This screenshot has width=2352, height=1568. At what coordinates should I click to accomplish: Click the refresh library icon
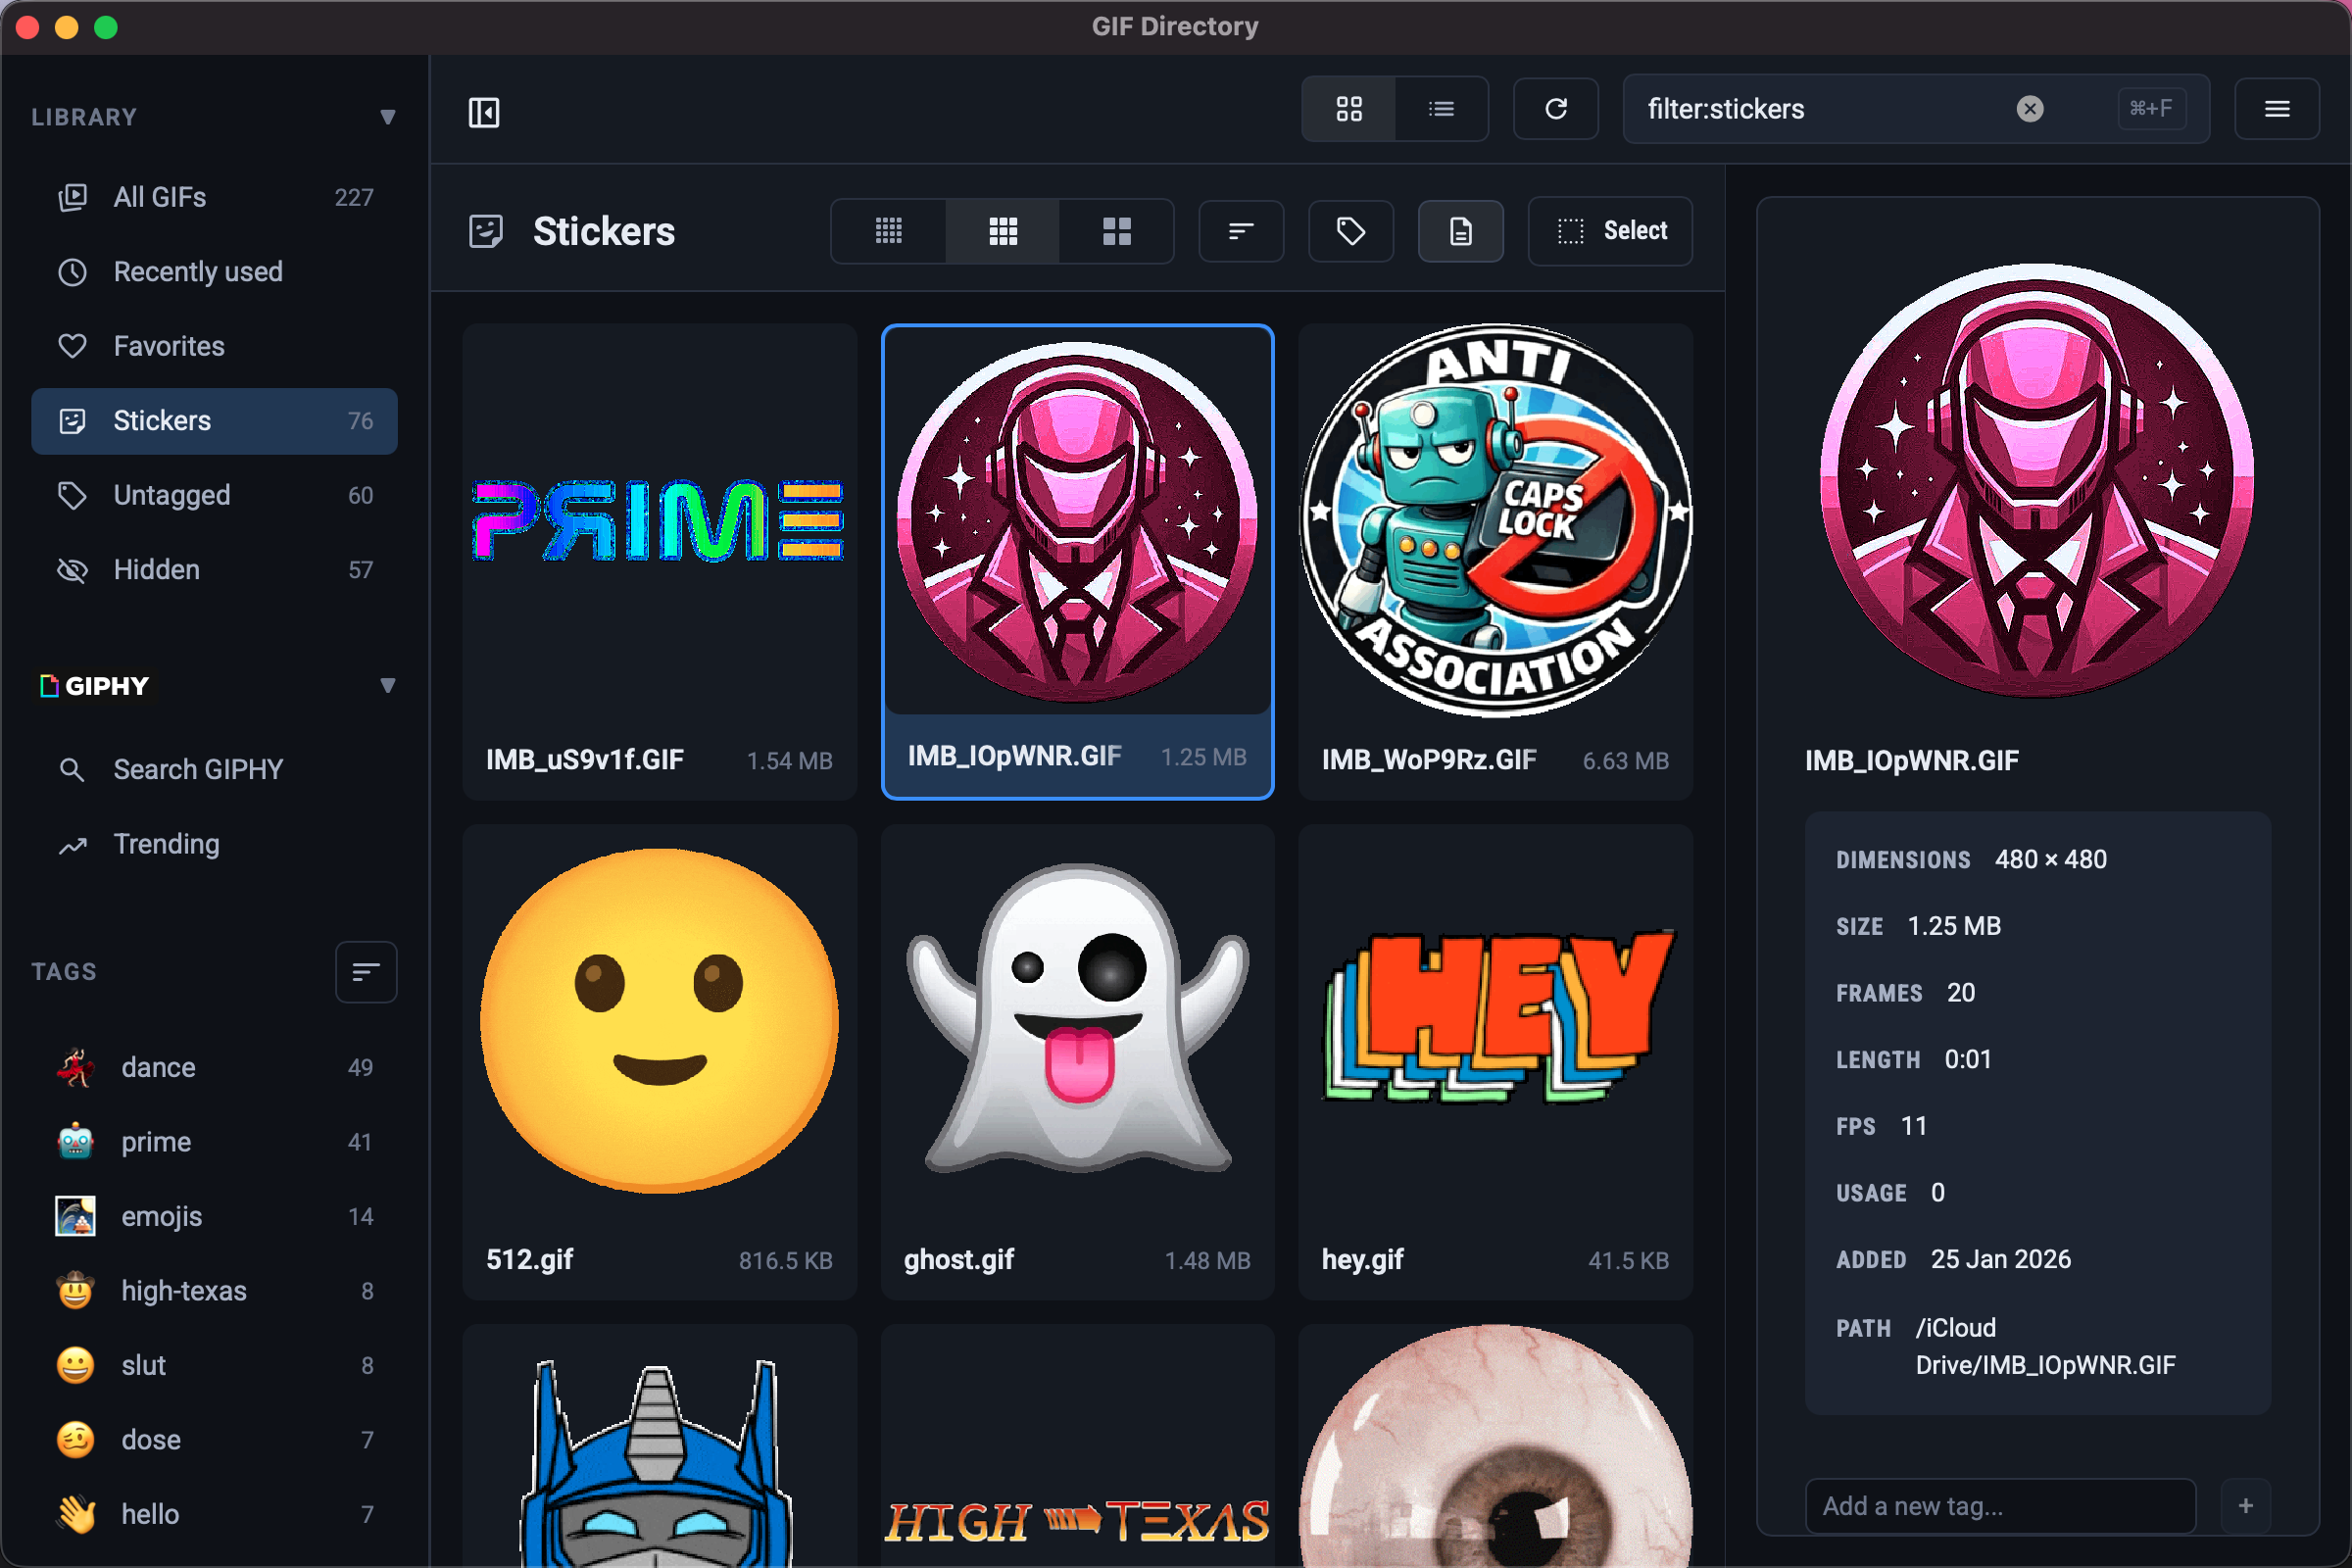[1556, 109]
